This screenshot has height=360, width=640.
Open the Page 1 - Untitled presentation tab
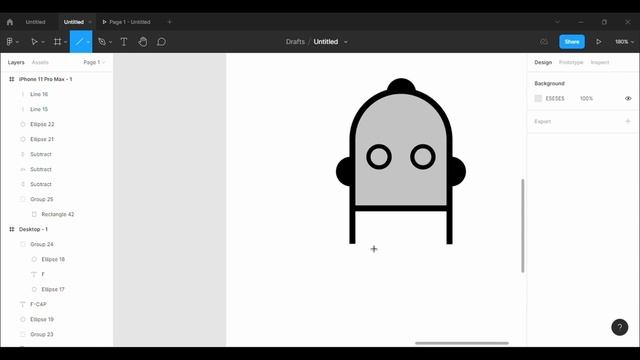[x=127, y=22]
